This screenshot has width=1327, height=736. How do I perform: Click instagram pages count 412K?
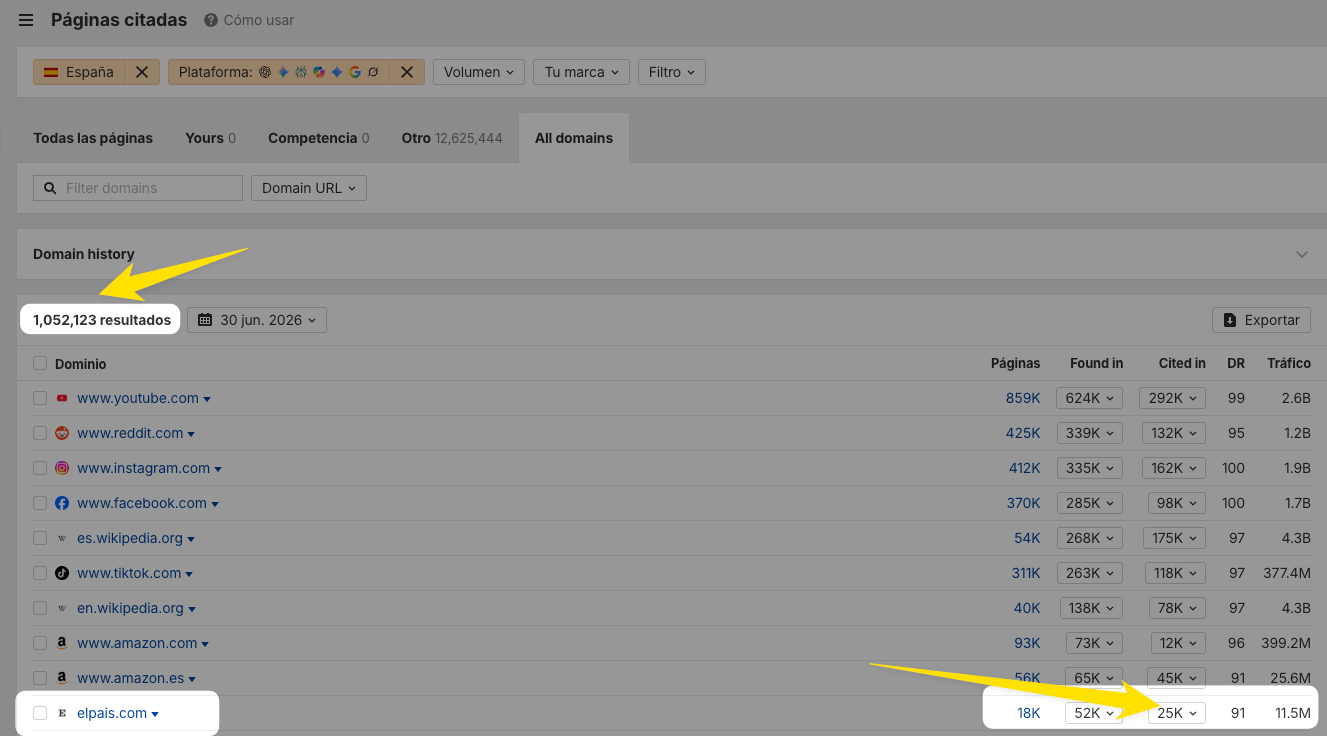[1024, 468]
